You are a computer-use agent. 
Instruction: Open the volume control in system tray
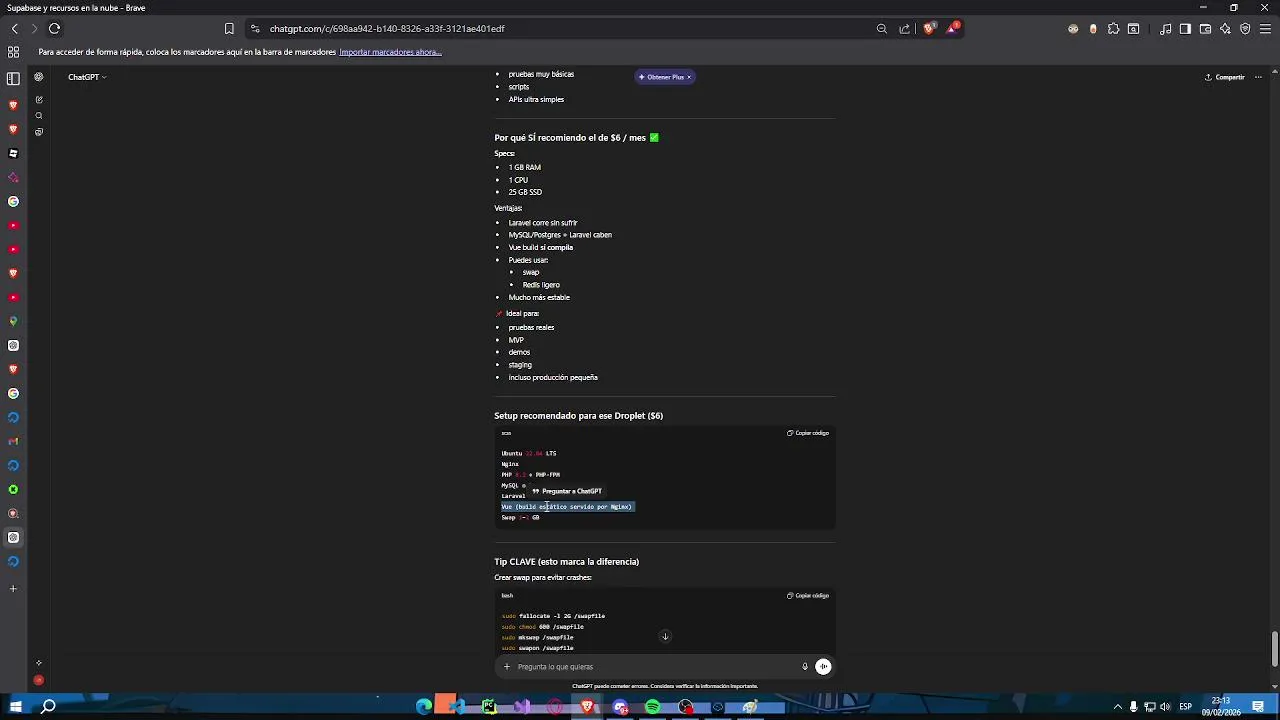[x=1165, y=707]
